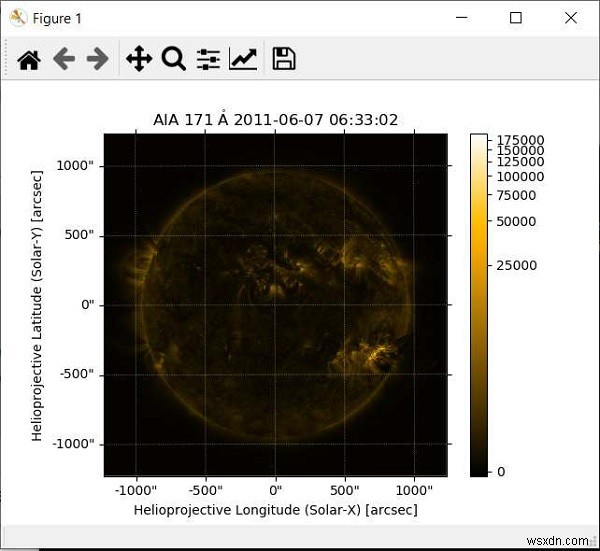Click the 25000 tick label on the colorbar

[x=517, y=265]
